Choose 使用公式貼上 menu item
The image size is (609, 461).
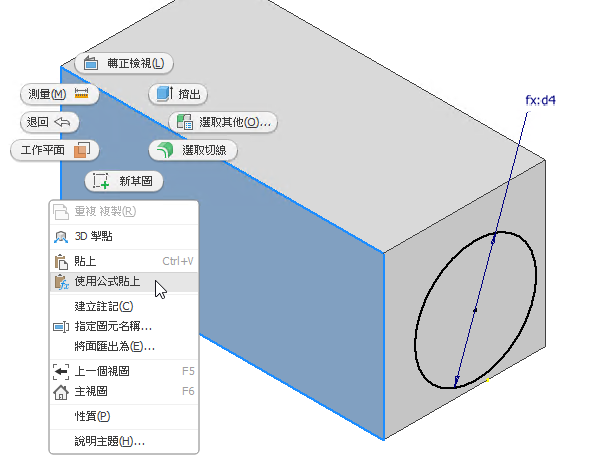tap(124, 282)
